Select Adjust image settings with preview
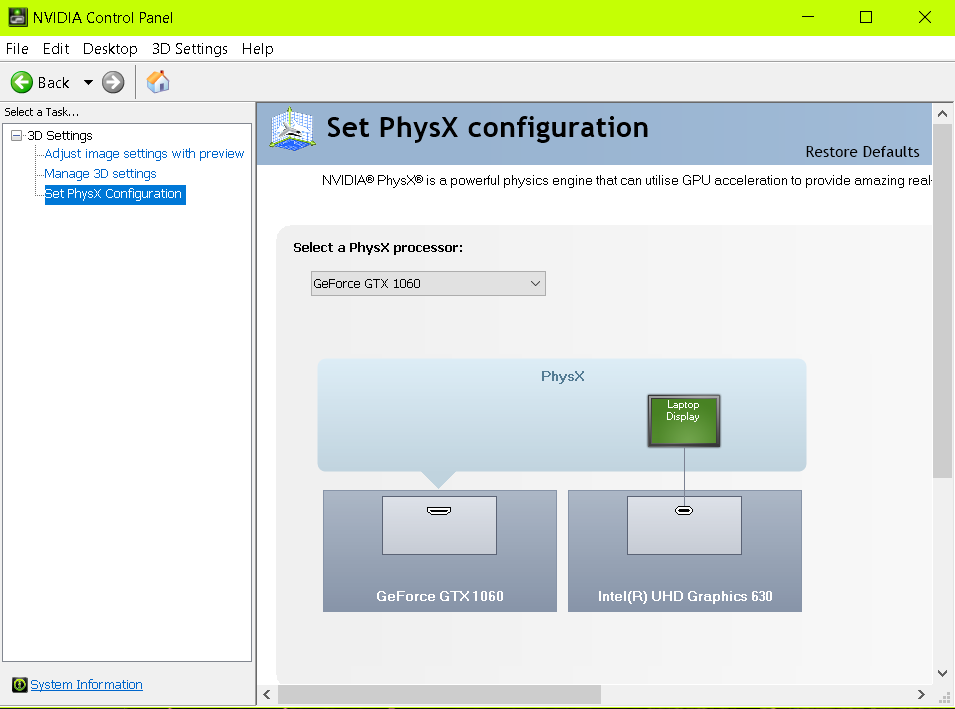 (x=144, y=153)
